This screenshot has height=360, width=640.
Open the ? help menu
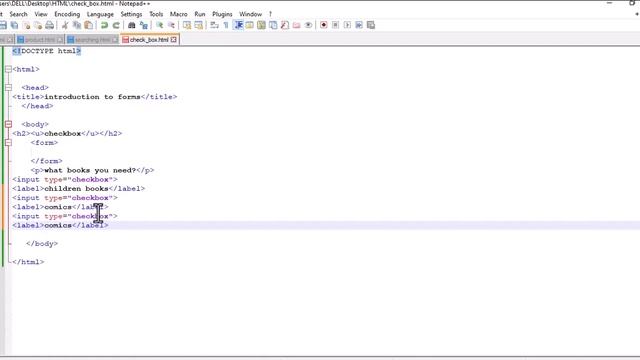coord(270,14)
